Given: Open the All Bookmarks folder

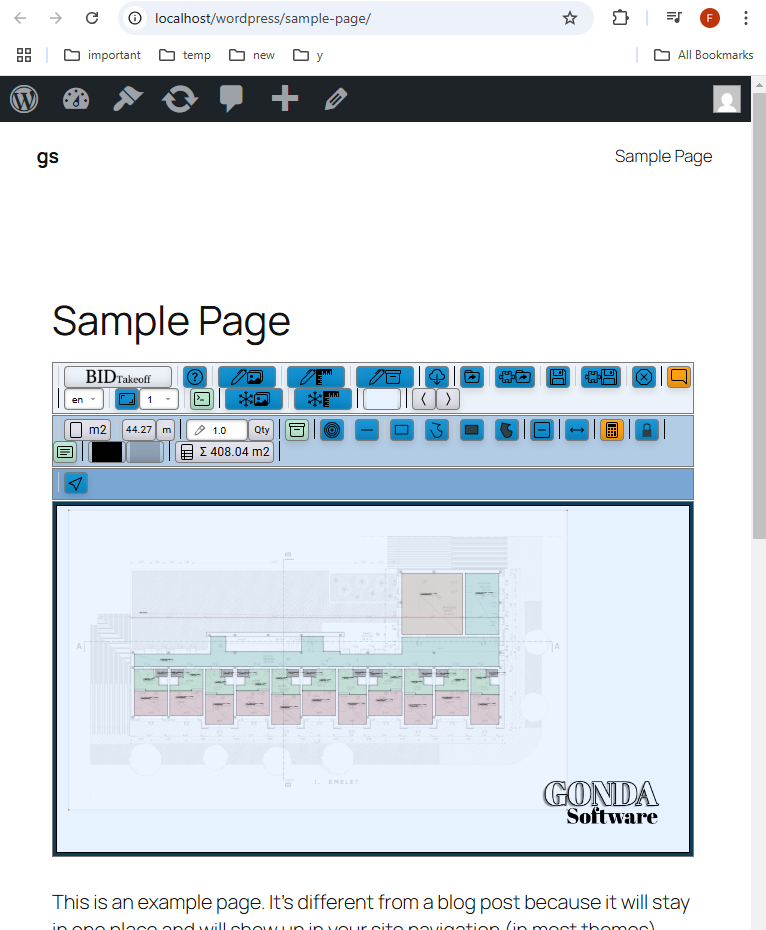Looking at the screenshot, I should click(x=704, y=55).
